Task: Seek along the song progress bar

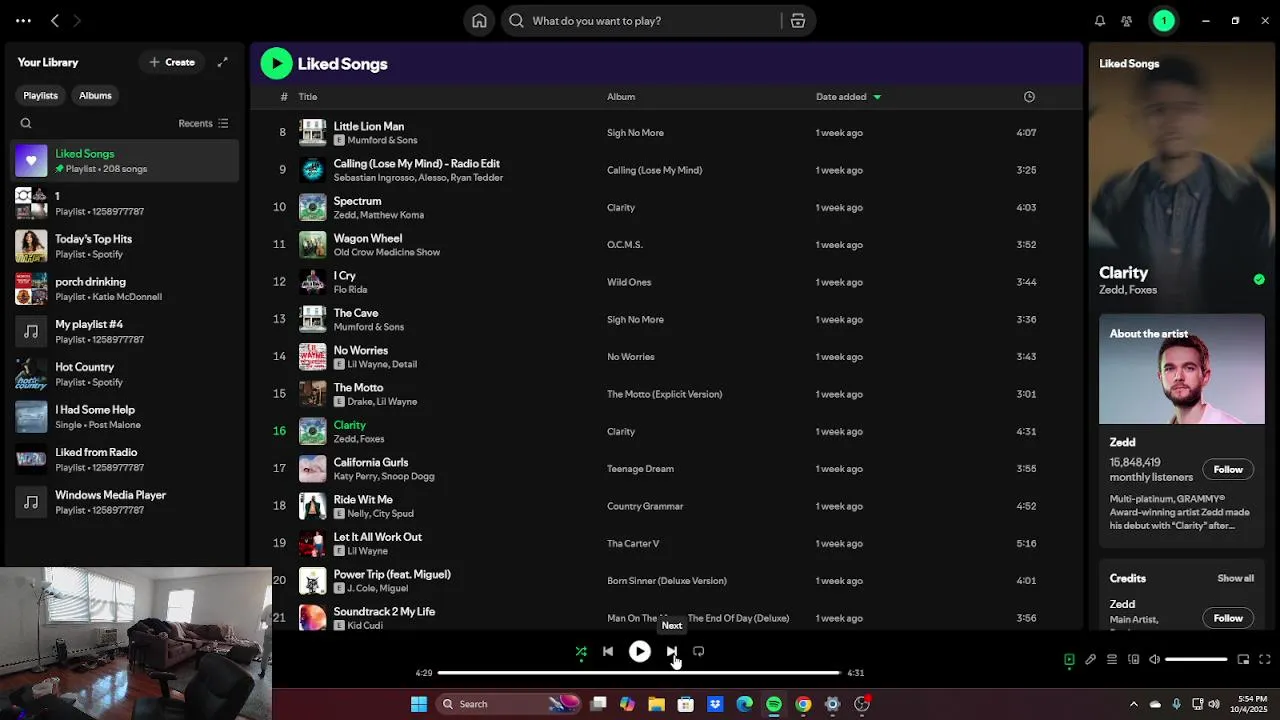Action: coord(639,673)
